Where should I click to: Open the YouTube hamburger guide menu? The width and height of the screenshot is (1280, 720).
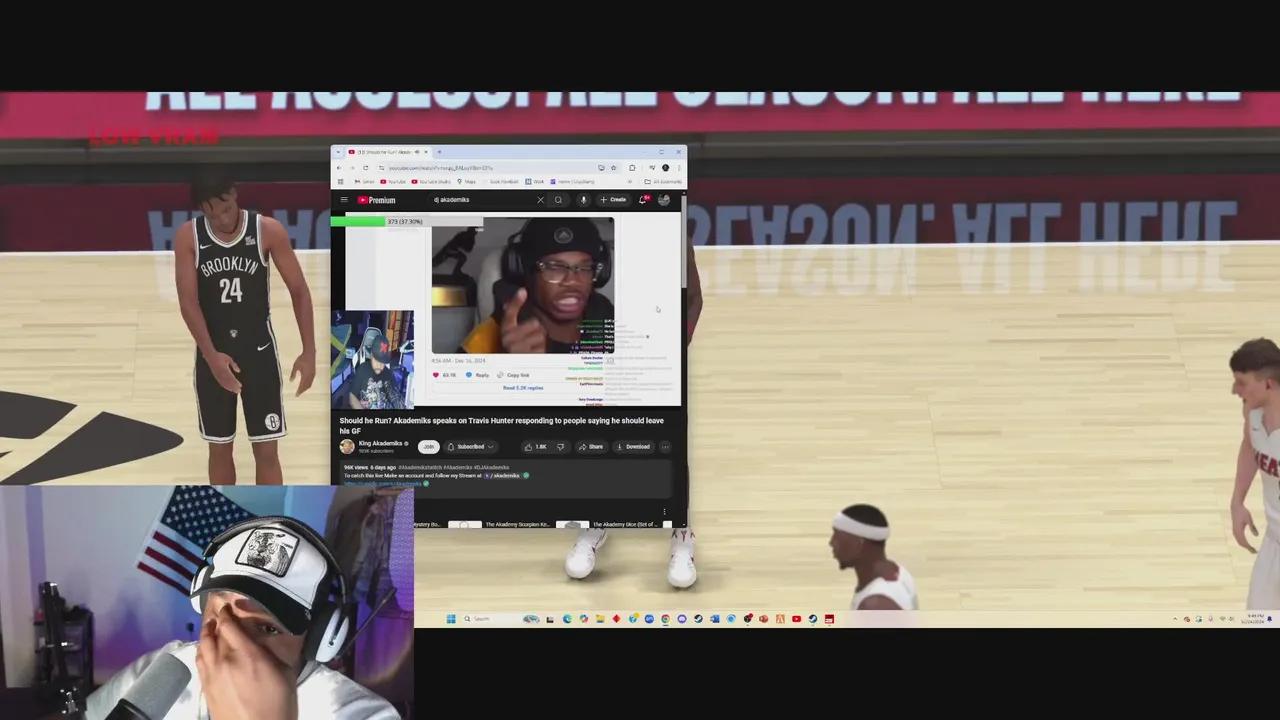[344, 200]
